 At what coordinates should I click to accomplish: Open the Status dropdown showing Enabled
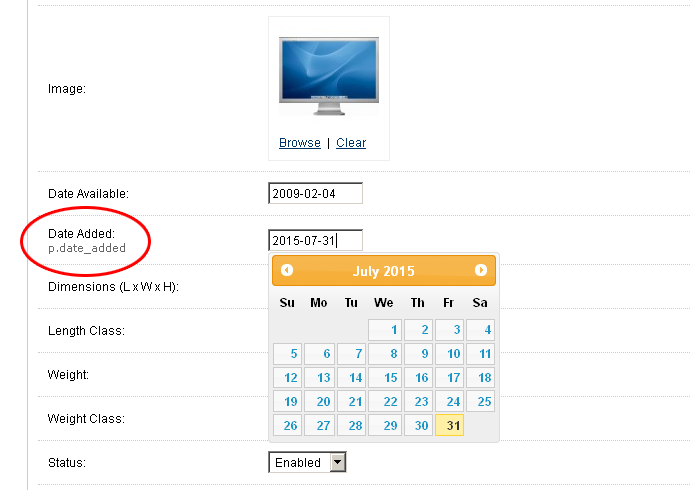[x=307, y=463]
